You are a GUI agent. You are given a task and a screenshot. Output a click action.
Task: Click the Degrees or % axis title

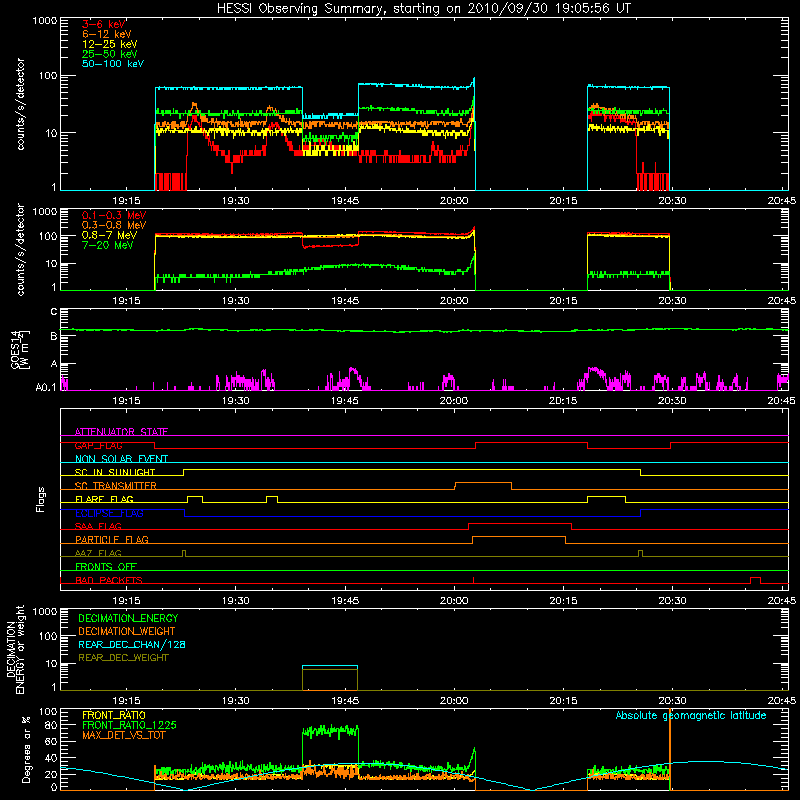[26, 749]
